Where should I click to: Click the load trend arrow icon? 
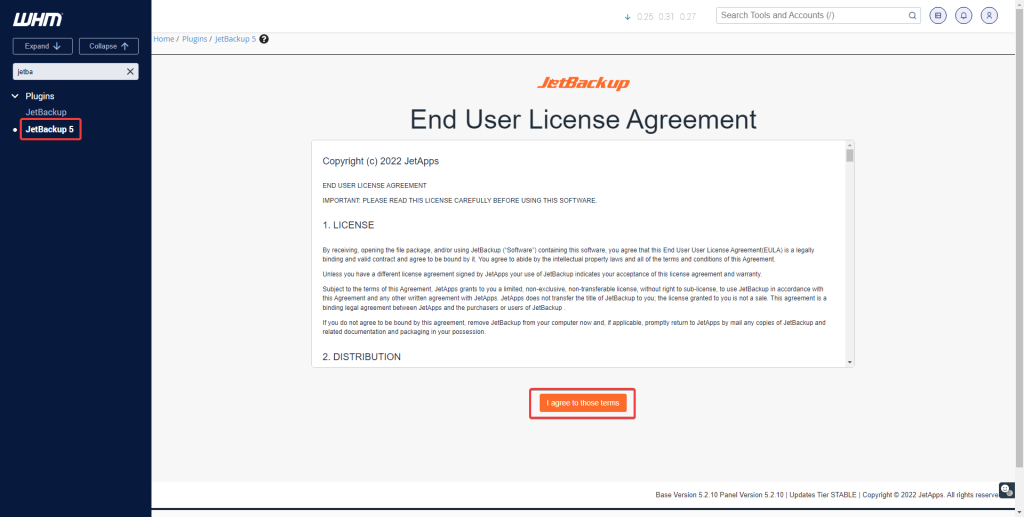(x=628, y=17)
